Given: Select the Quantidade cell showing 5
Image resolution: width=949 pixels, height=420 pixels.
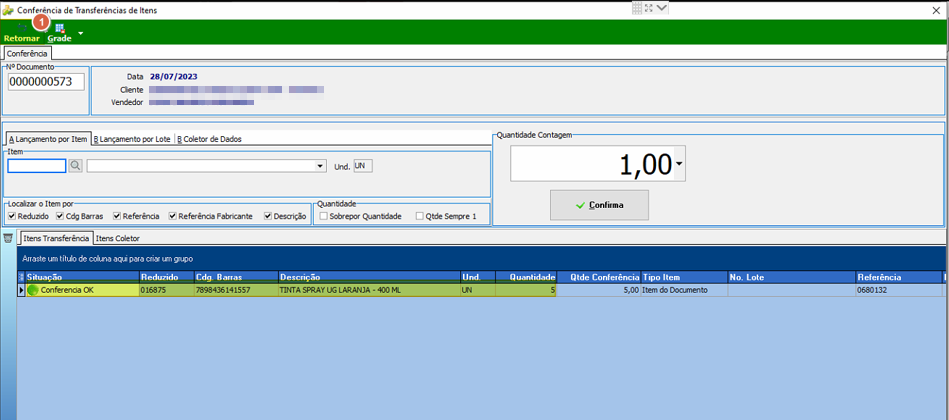Looking at the screenshot, I should click(x=526, y=290).
